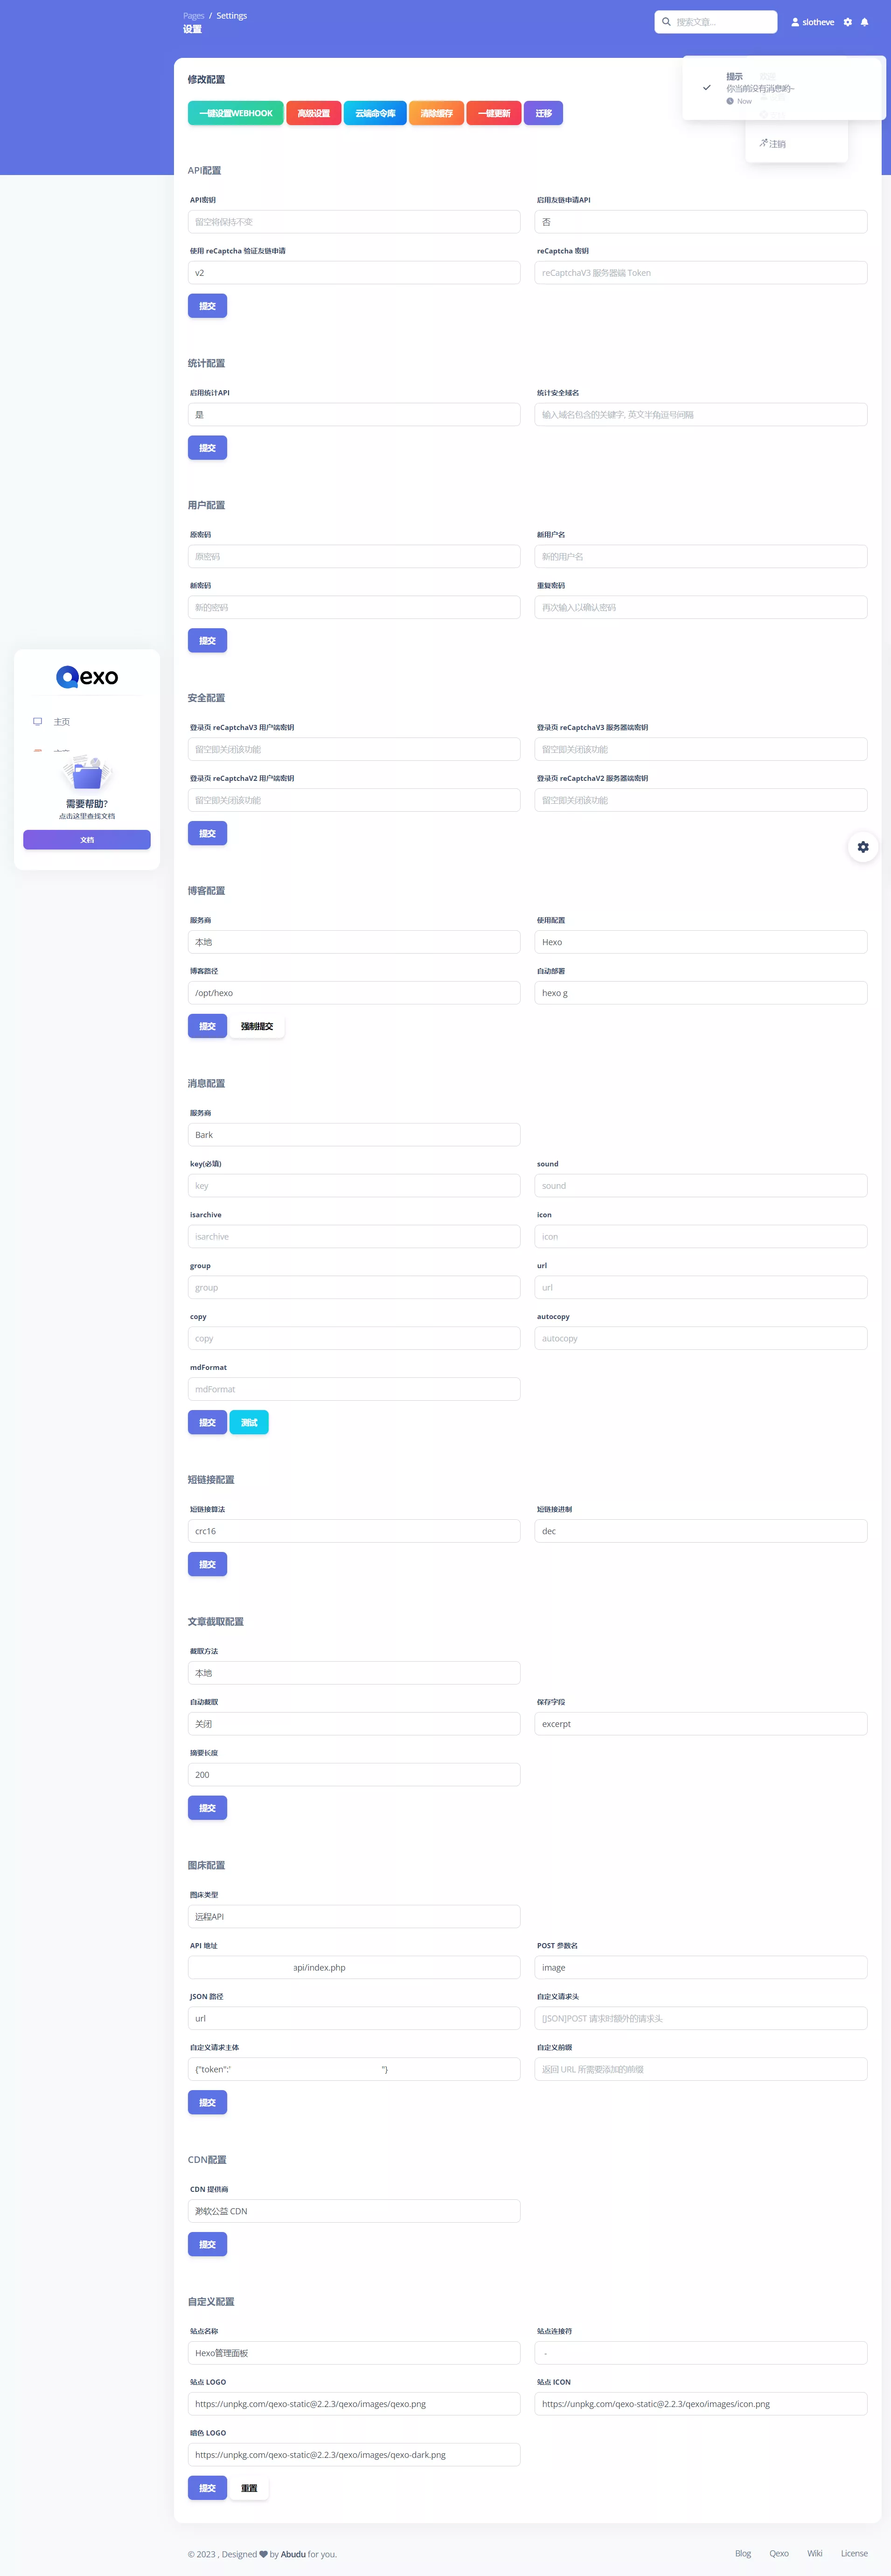Open the CDN 提供商 dropdown

point(354,2211)
